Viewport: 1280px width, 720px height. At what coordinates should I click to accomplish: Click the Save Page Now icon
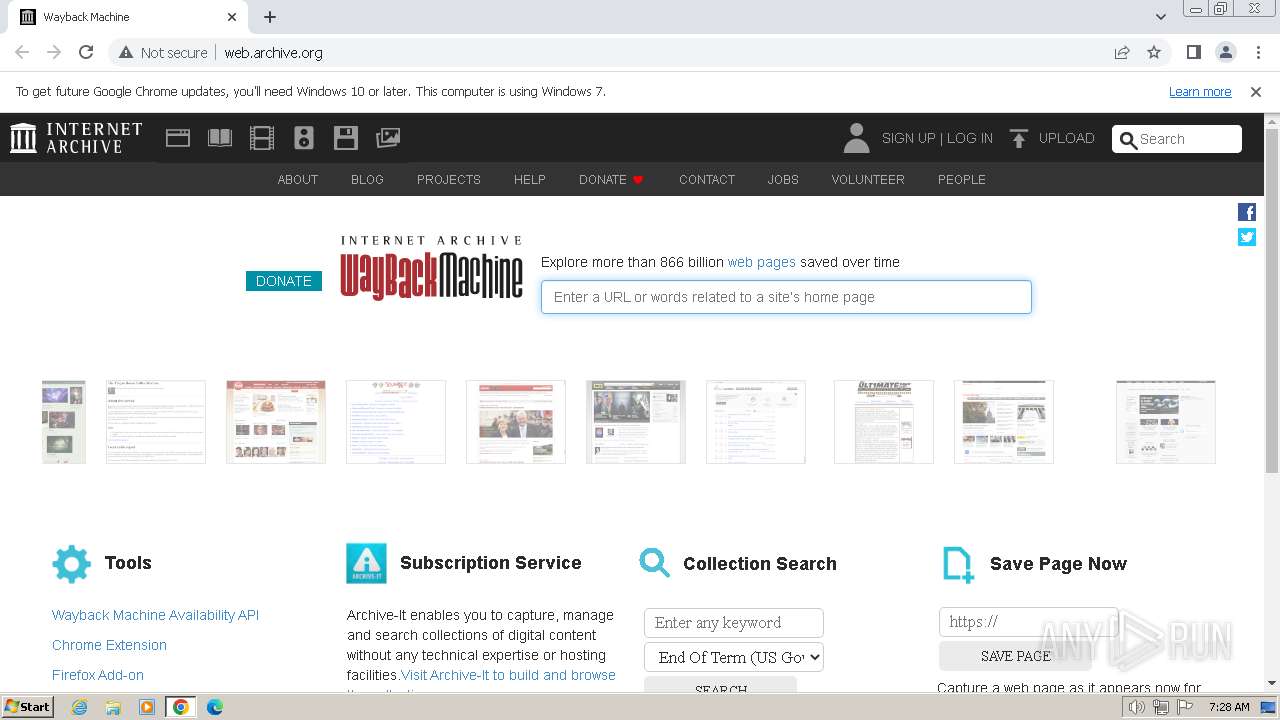pos(958,565)
